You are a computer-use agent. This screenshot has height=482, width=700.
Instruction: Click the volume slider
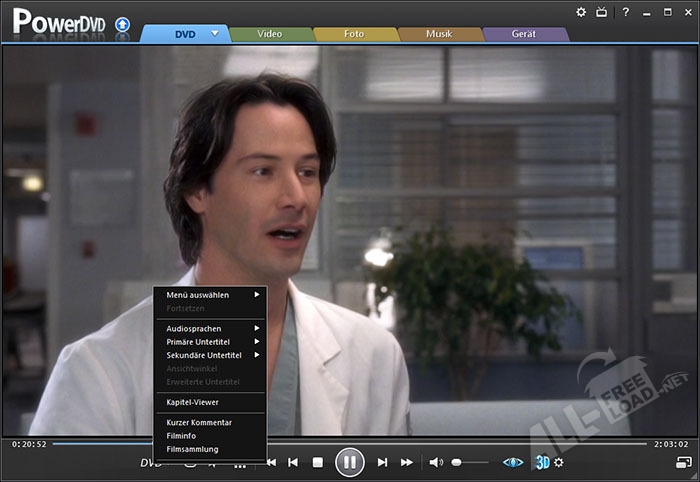click(470, 462)
